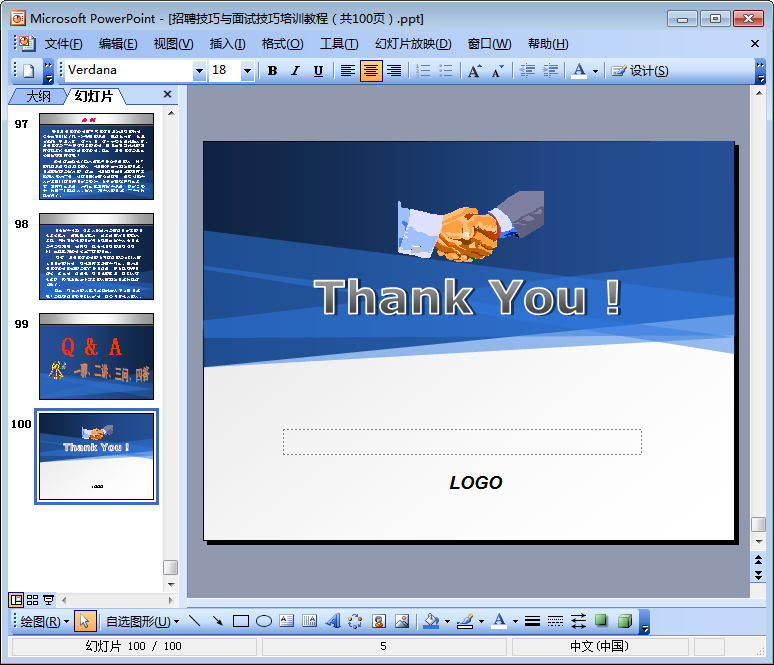Close the slide thumbnail pane
774x665 pixels.
167,94
